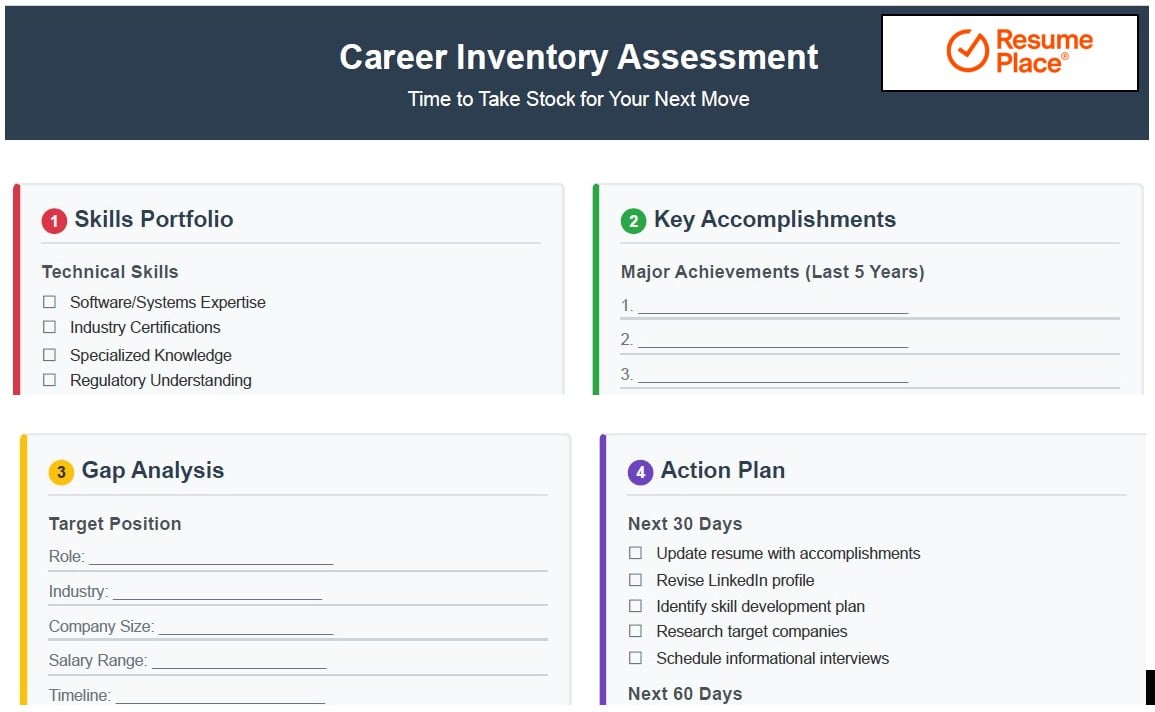Click the Industry blank field
Viewport: 1155px width, 712px height.
click(217, 593)
